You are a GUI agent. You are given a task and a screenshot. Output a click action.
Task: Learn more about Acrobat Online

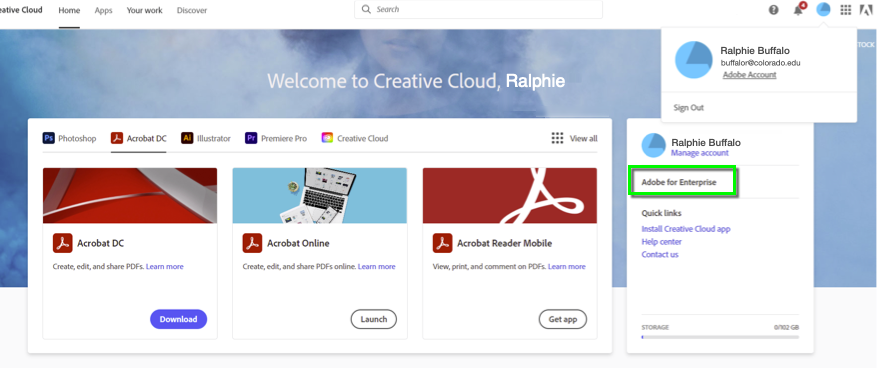[376, 266]
